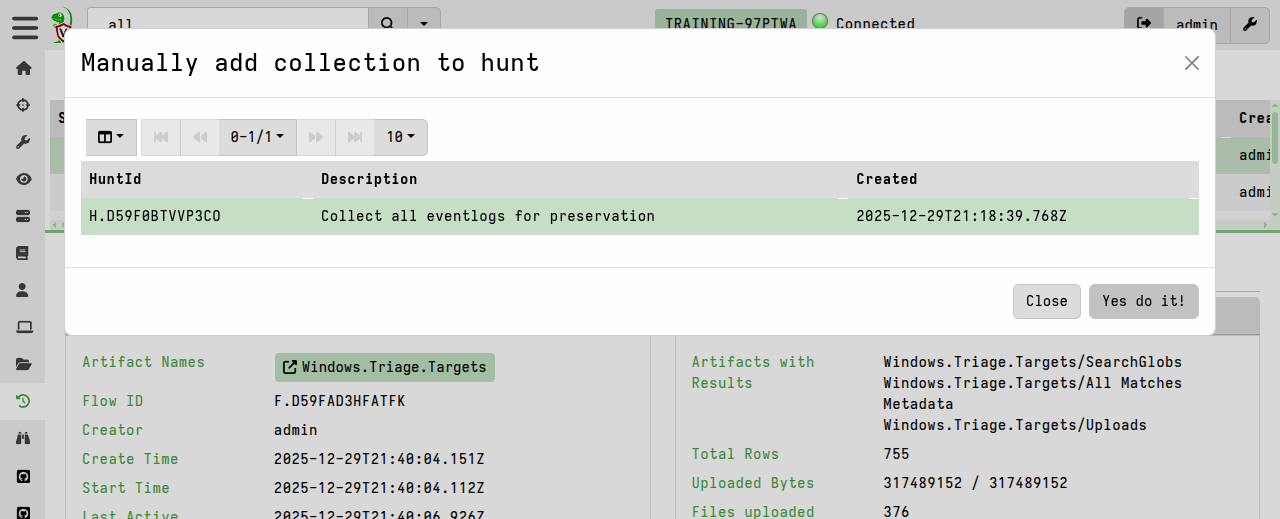This screenshot has height=519, width=1280.
Task: Jump to last page of hunts
Action: 355,137
